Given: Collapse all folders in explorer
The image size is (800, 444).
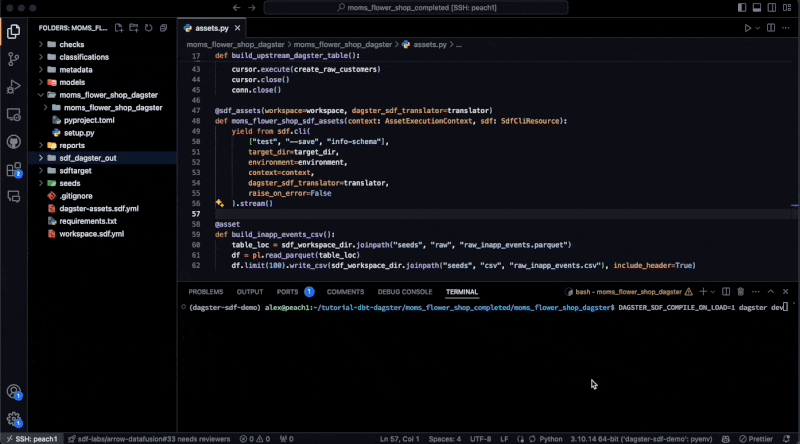Looking at the screenshot, I should tap(163, 28).
